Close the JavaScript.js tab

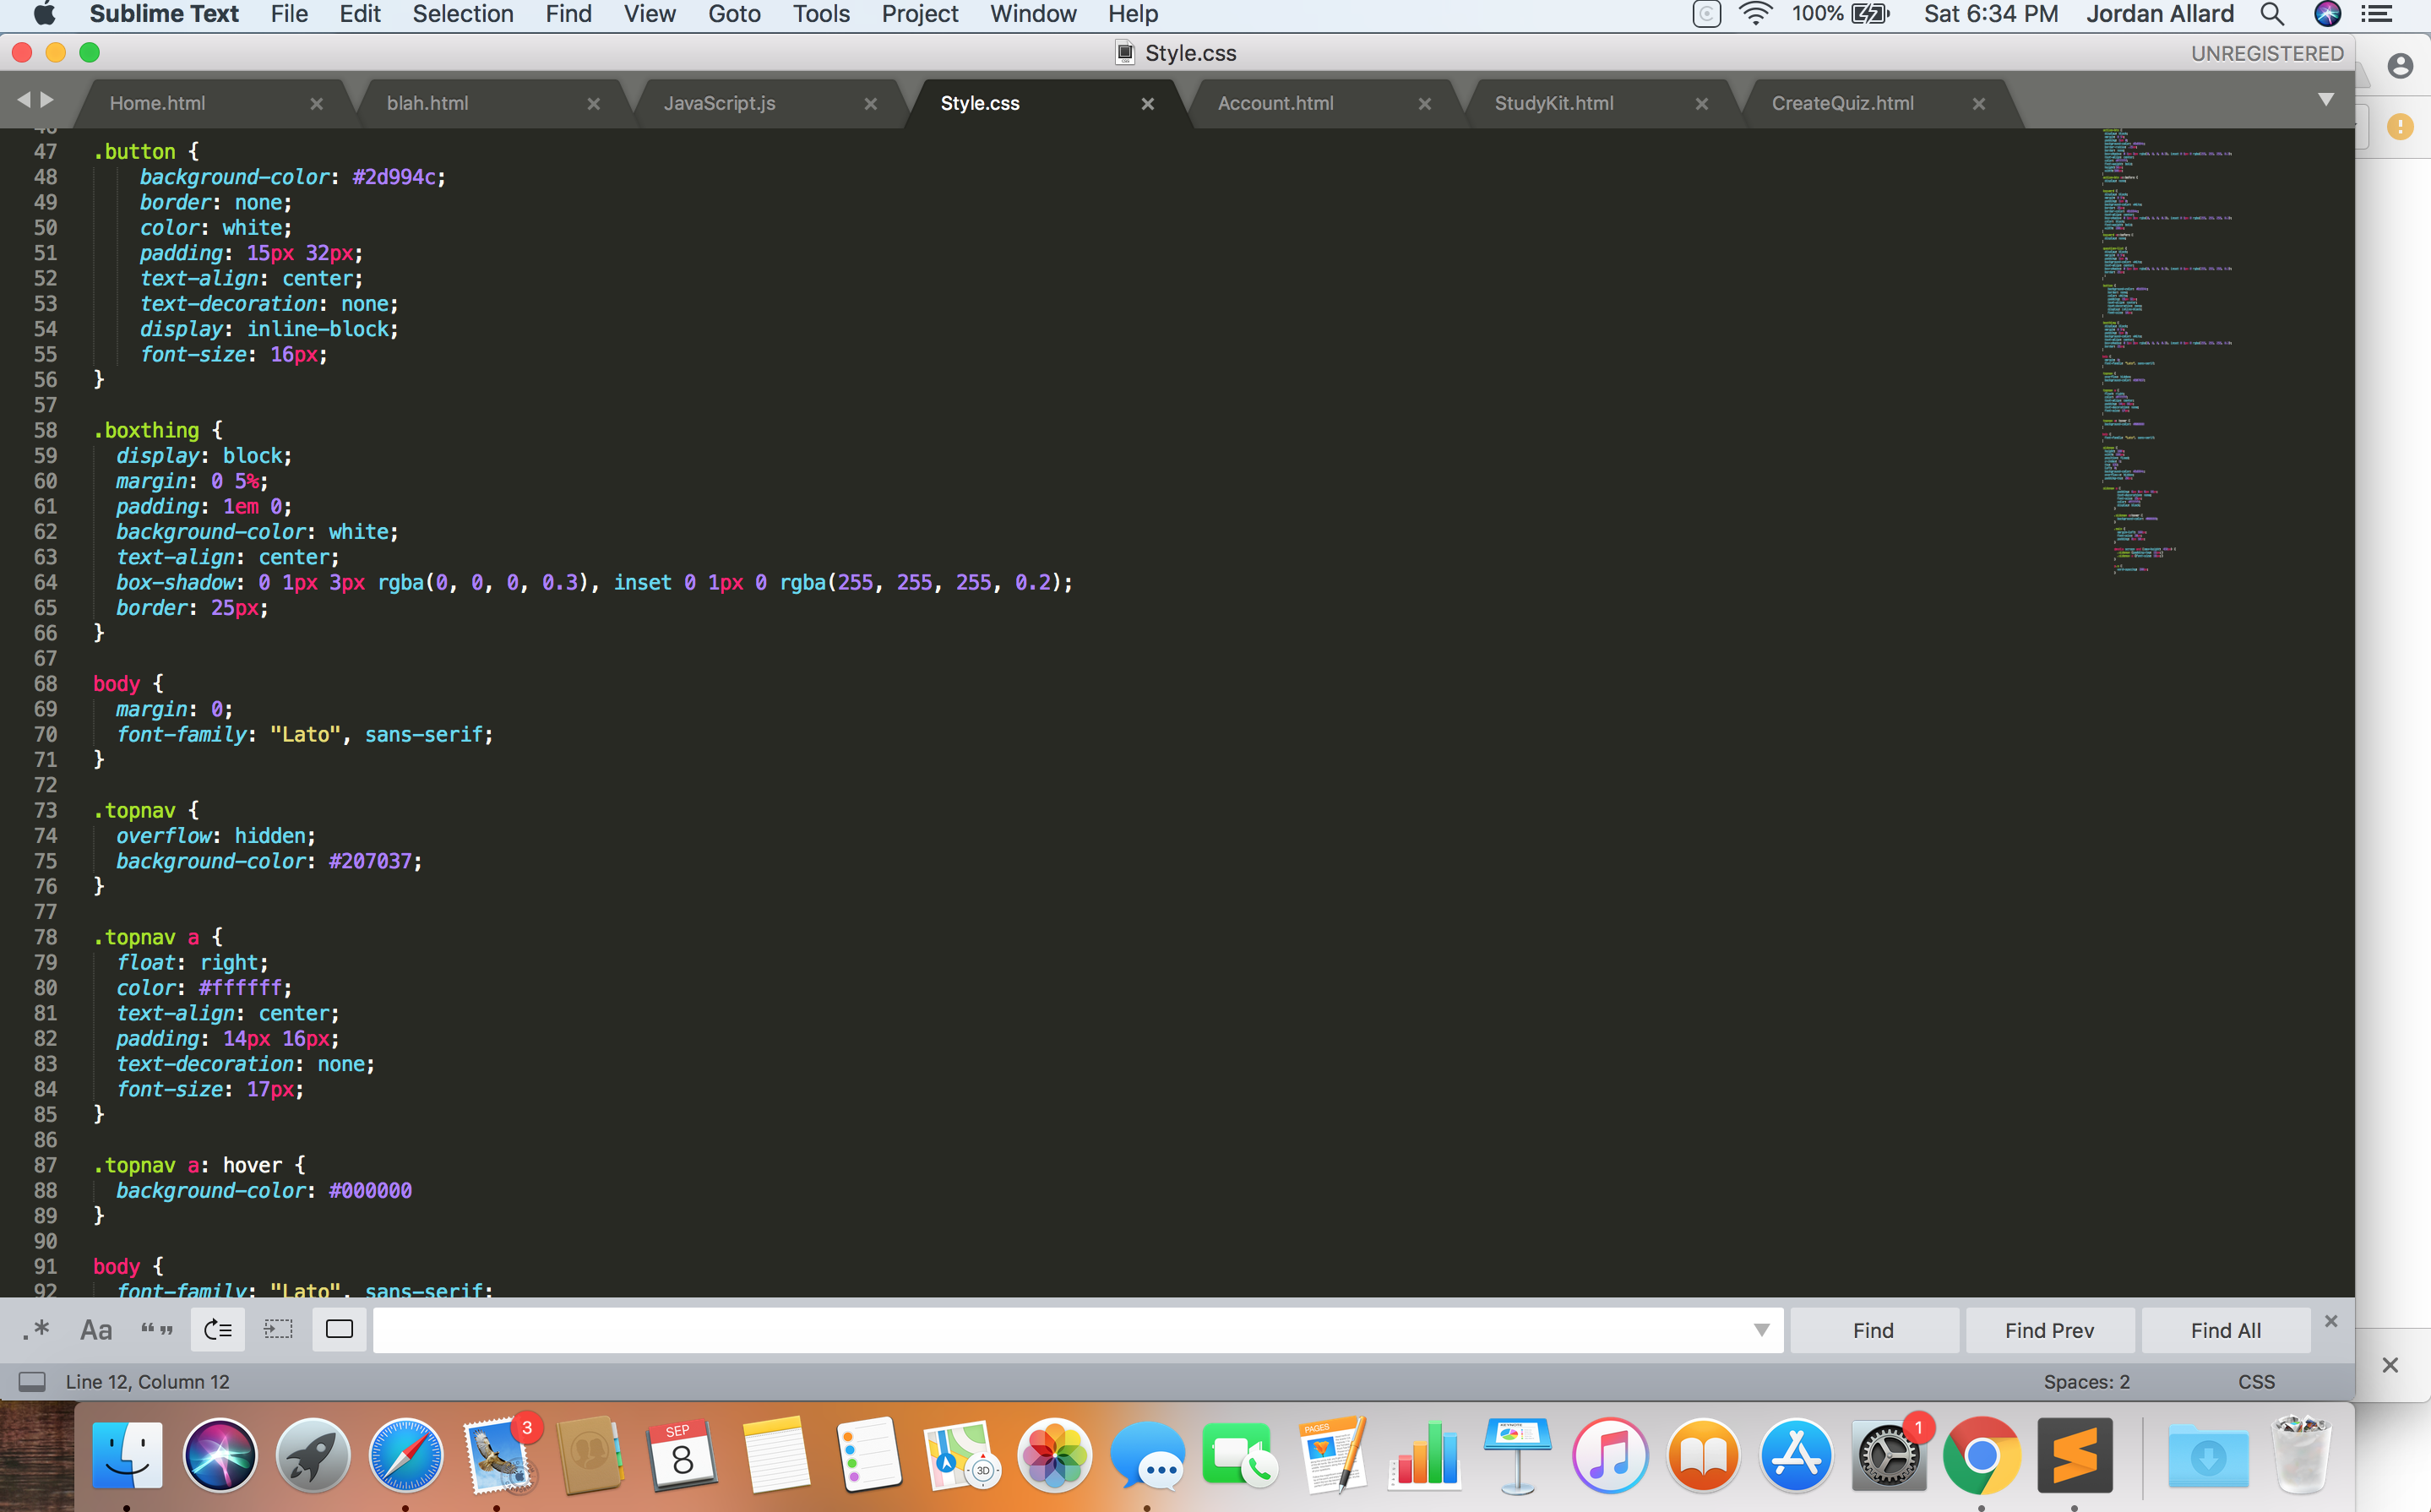click(870, 104)
